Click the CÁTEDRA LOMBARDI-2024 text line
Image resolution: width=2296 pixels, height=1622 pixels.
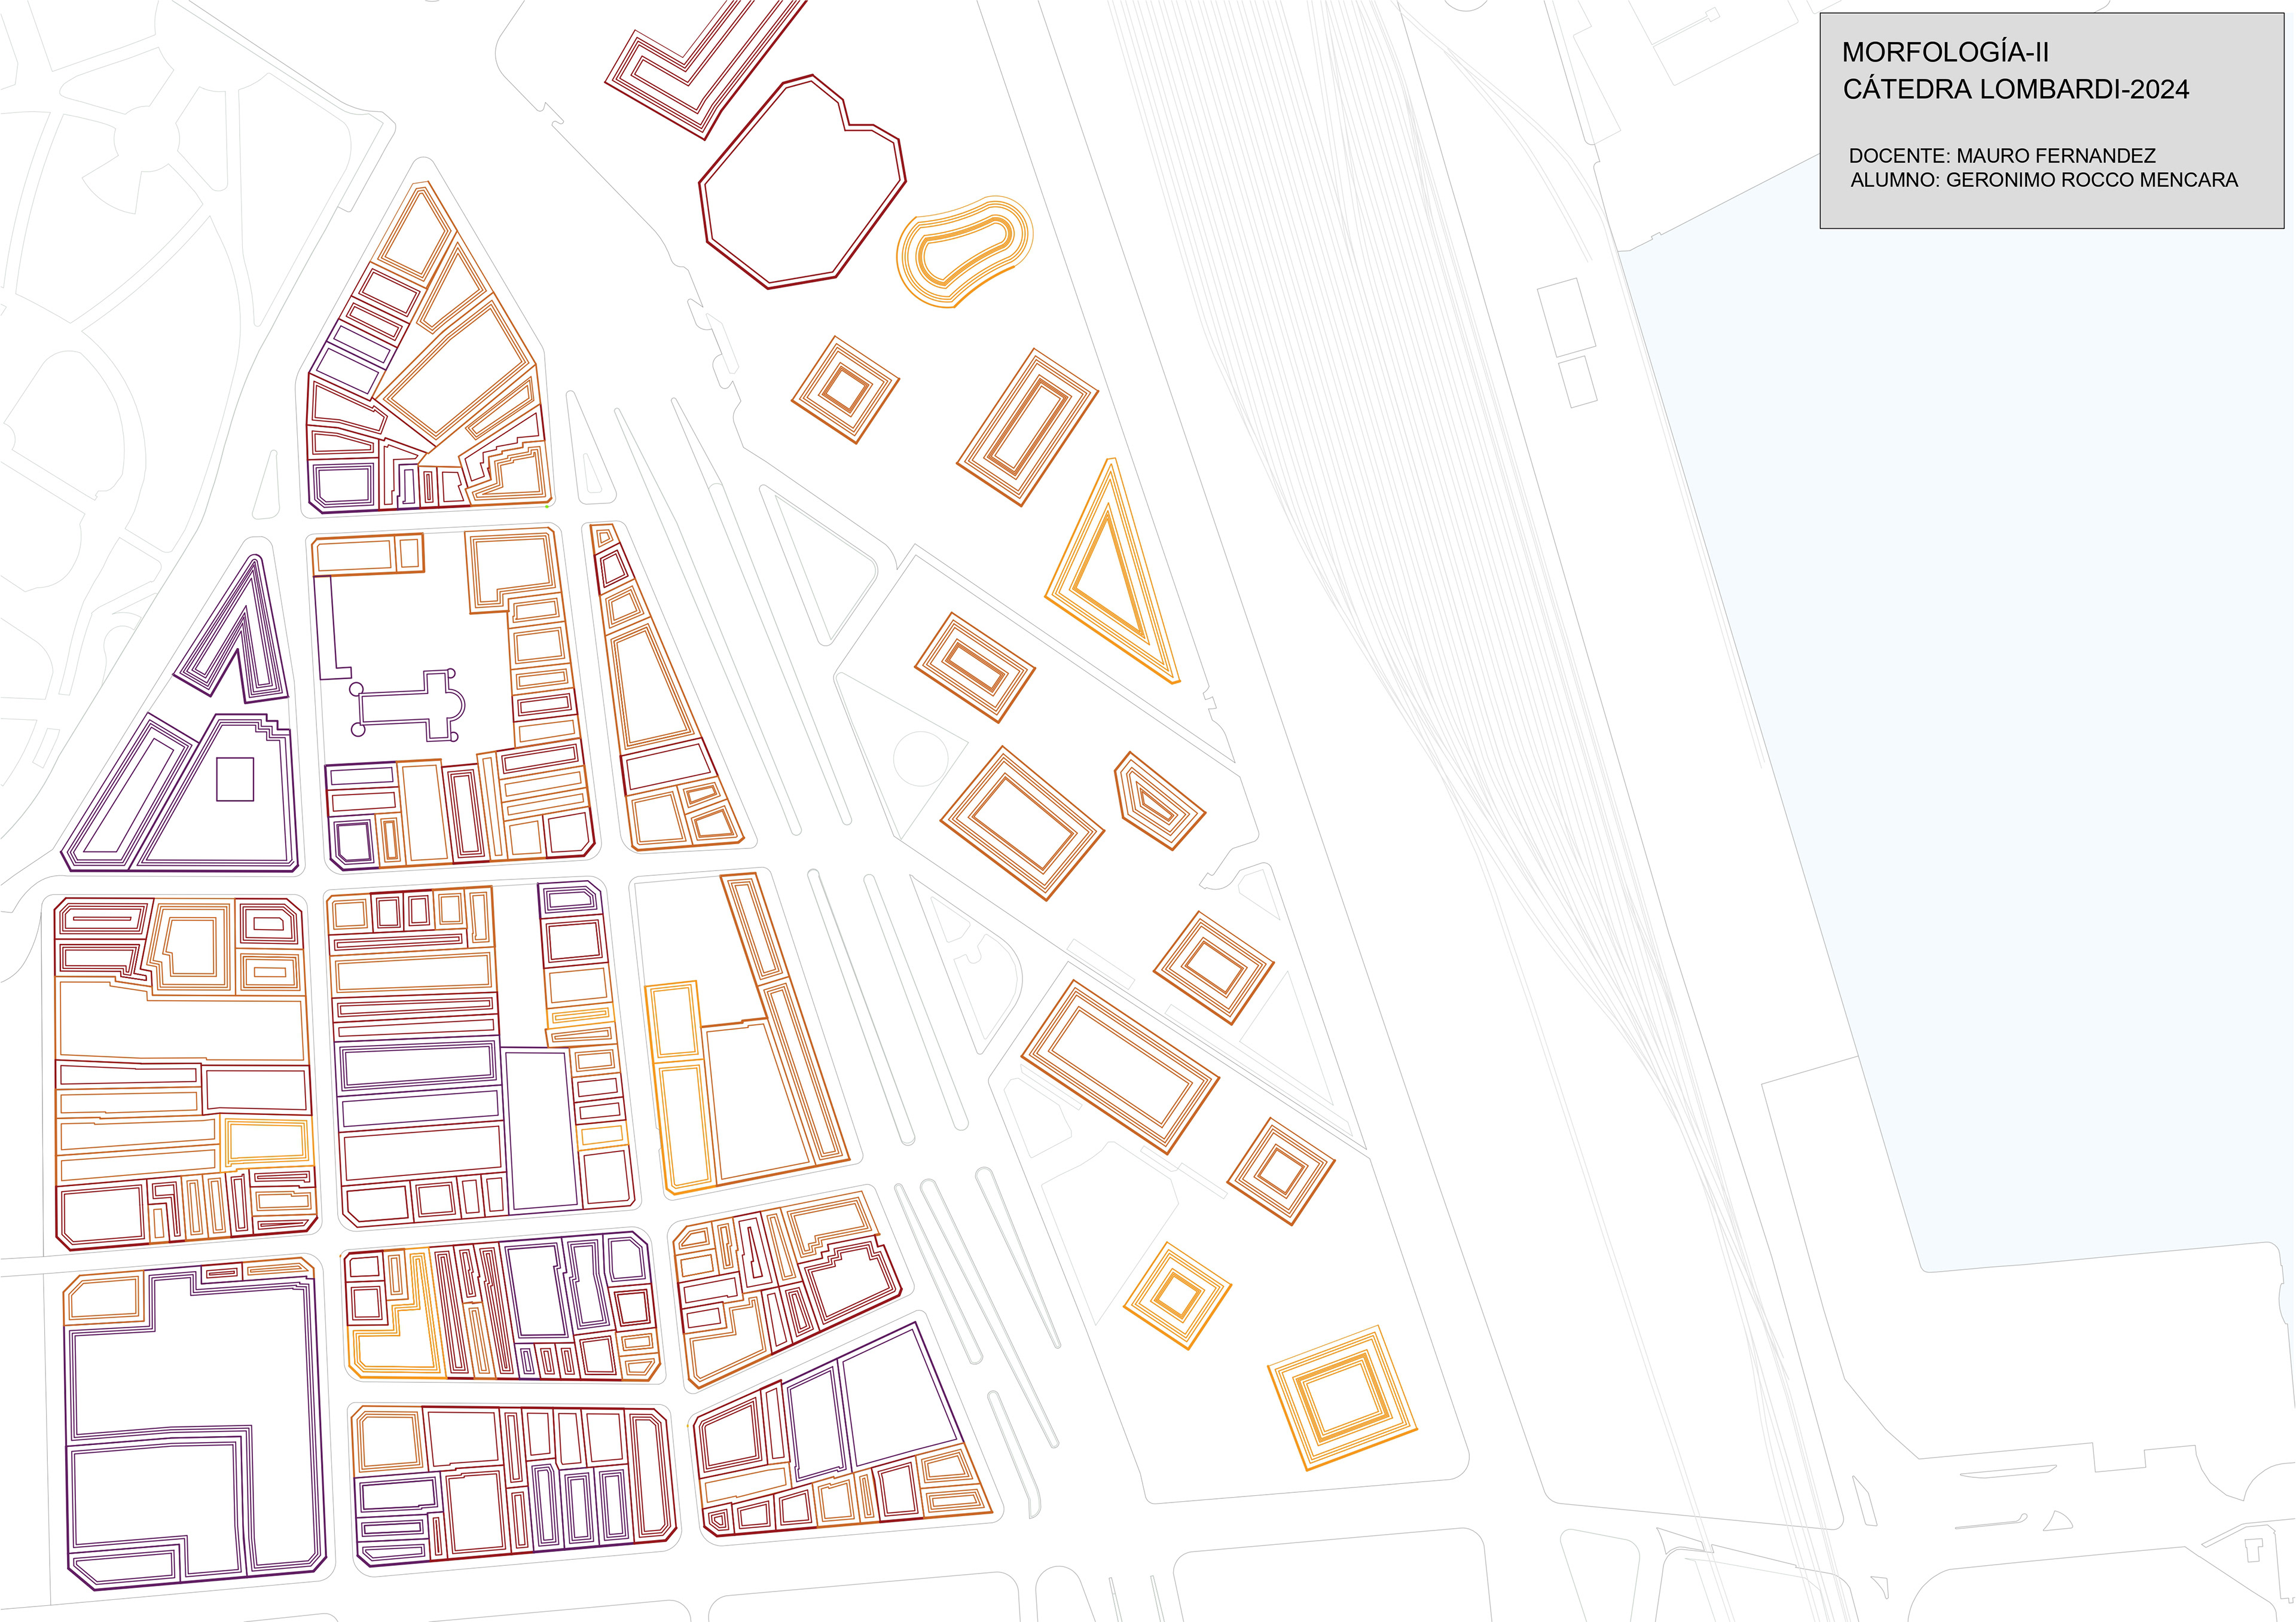pyautogui.click(x=2015, y=89)
